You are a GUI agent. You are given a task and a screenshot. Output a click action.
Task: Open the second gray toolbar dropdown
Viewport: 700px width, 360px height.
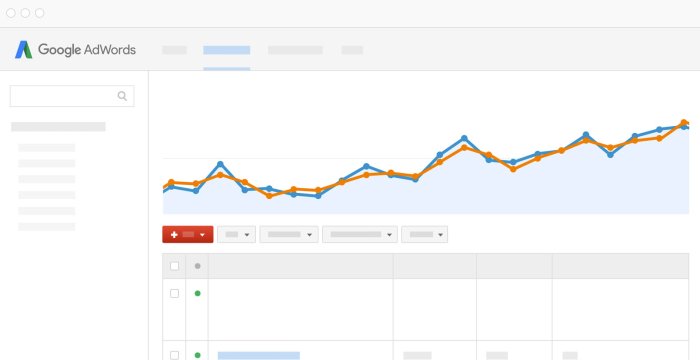[x=289, y=234]
